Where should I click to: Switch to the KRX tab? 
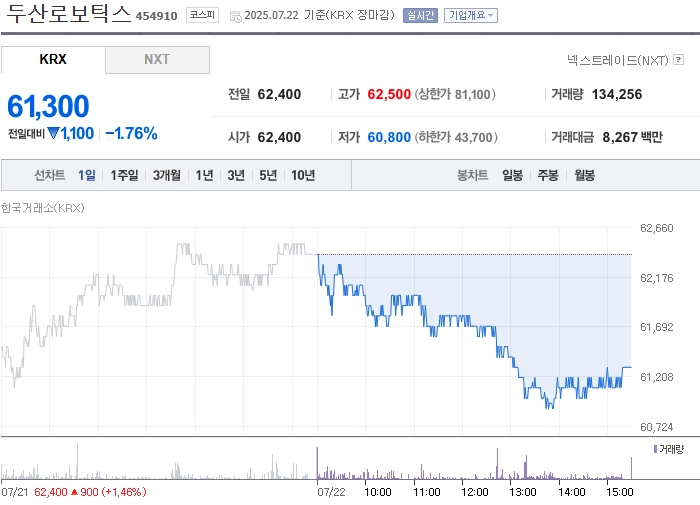(53, 59)
